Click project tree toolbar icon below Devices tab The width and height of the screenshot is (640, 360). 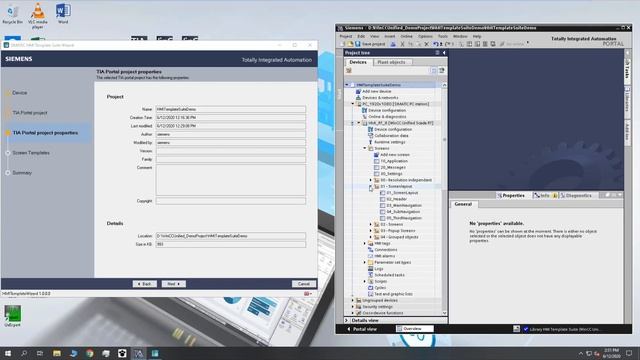[x=349, y=71]
